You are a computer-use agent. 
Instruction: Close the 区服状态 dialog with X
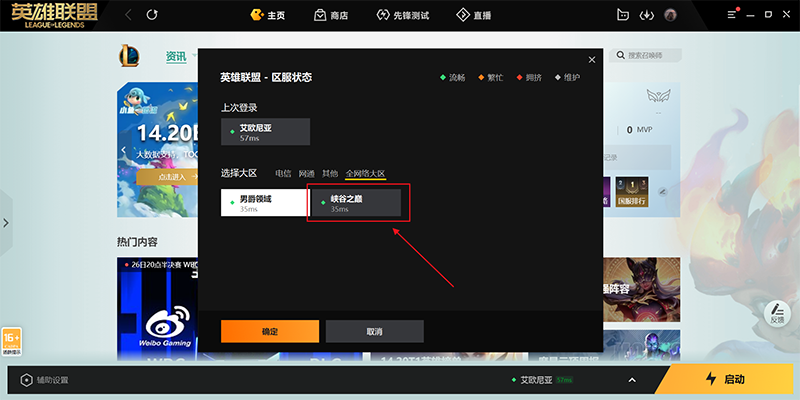point(591,60)
